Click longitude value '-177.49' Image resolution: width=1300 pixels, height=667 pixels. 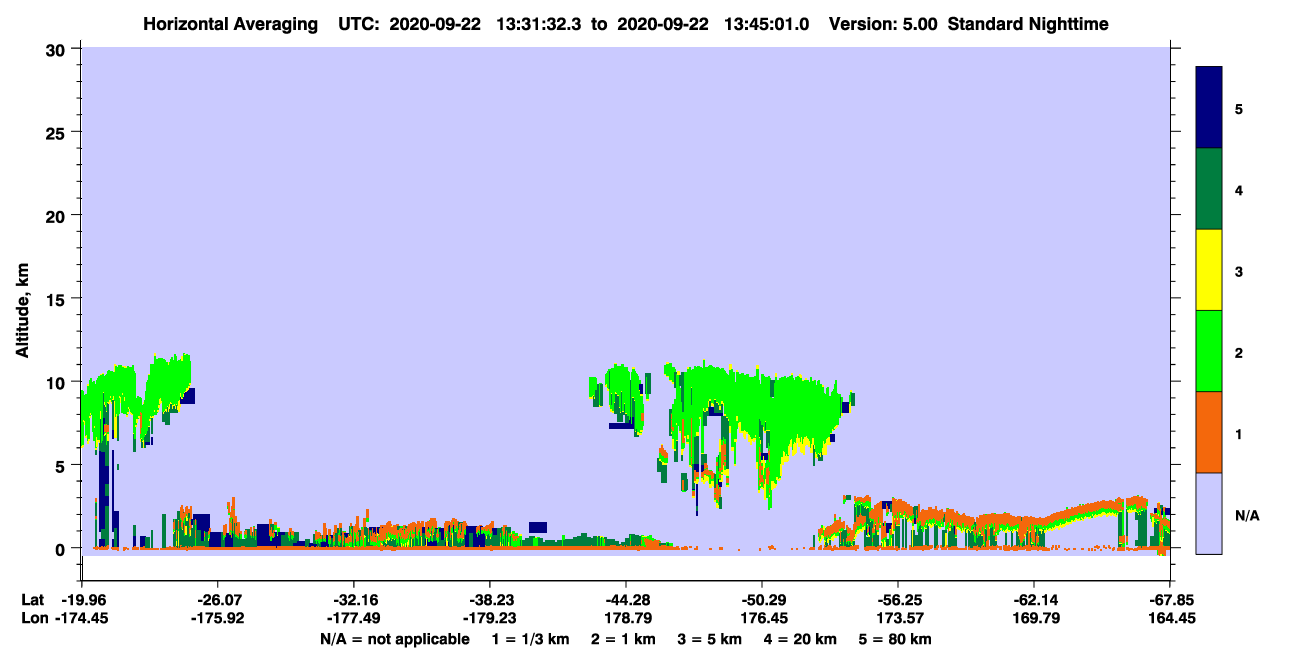click(354, 618)
